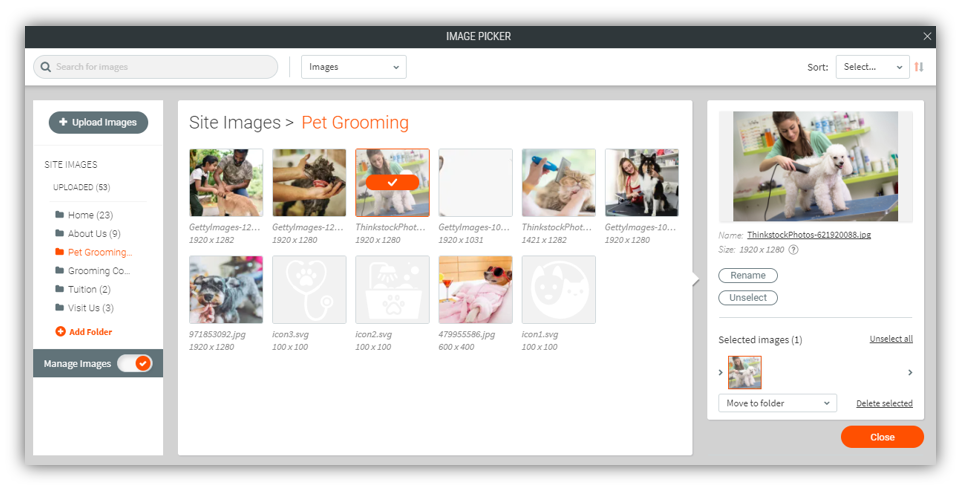Click the Upload Images button
Screen dimensions: 958x501
tap(98, 122)
